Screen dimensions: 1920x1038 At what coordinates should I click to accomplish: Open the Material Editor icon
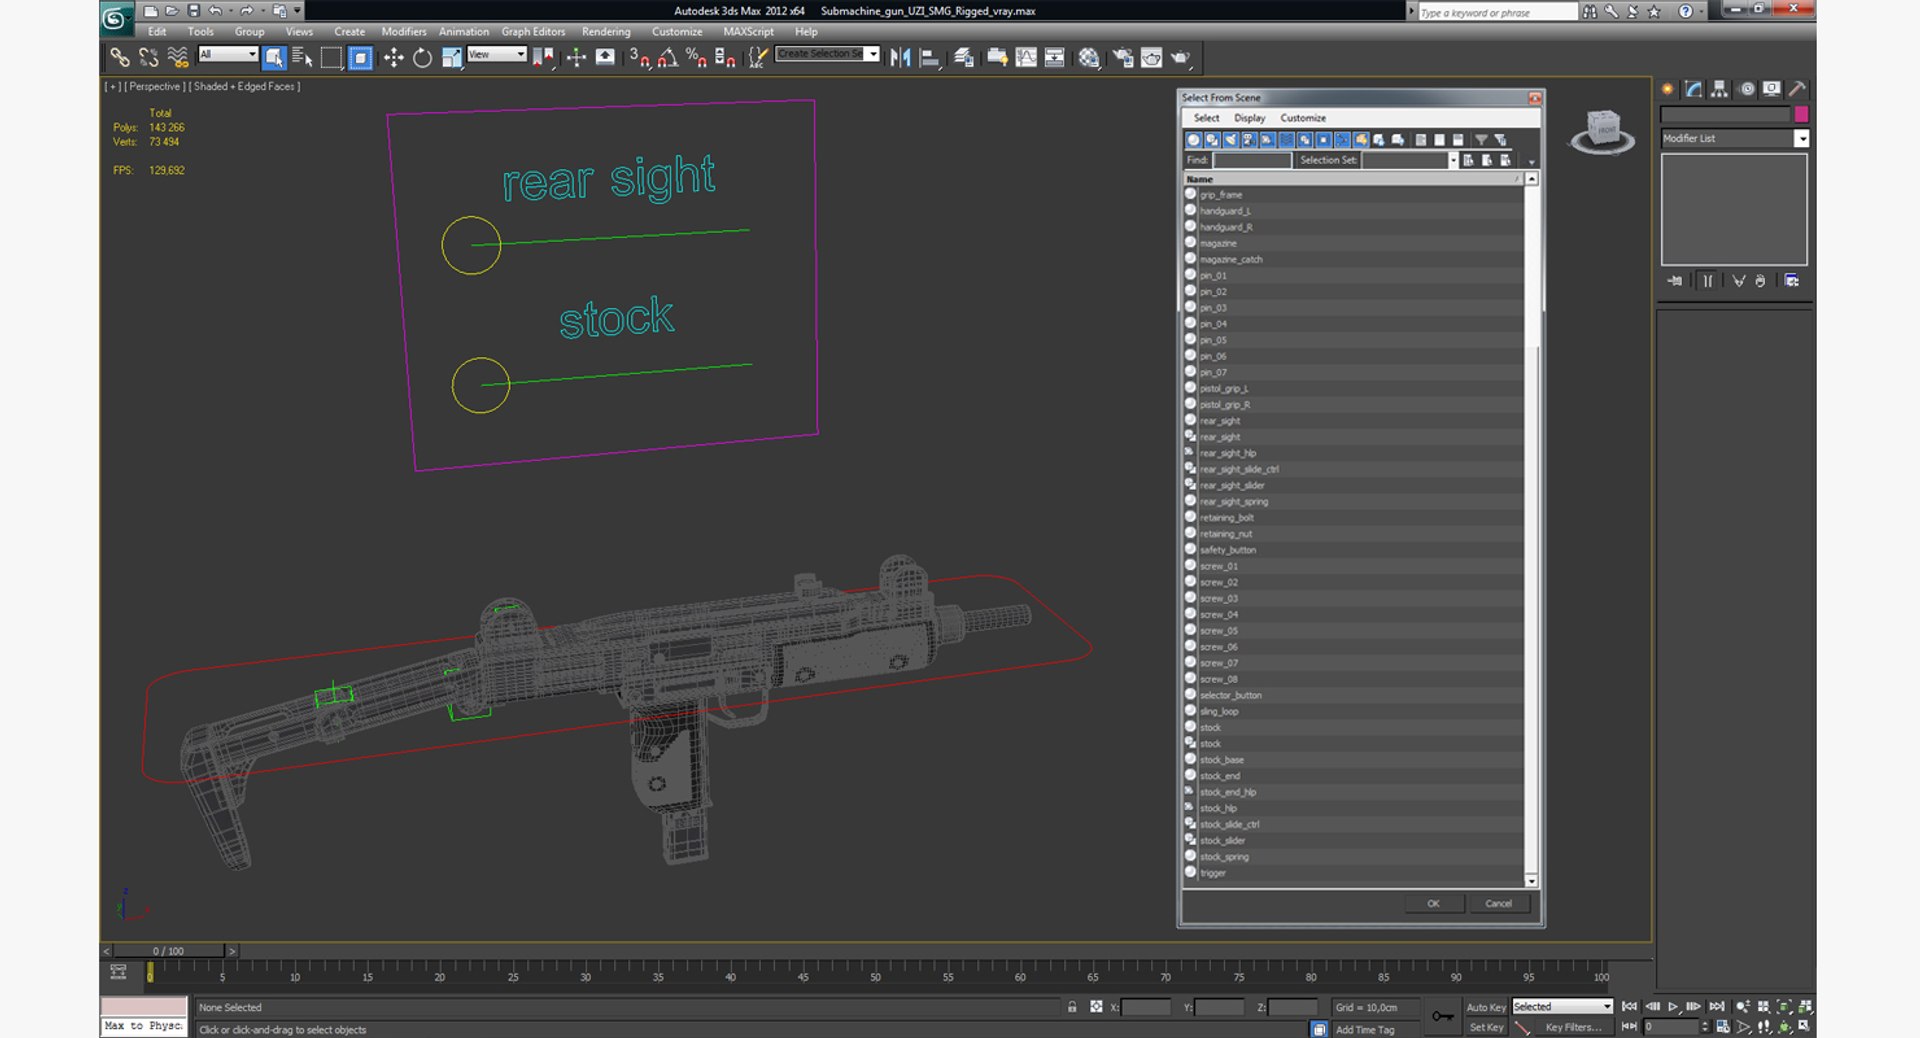[x=1088, y=58]
